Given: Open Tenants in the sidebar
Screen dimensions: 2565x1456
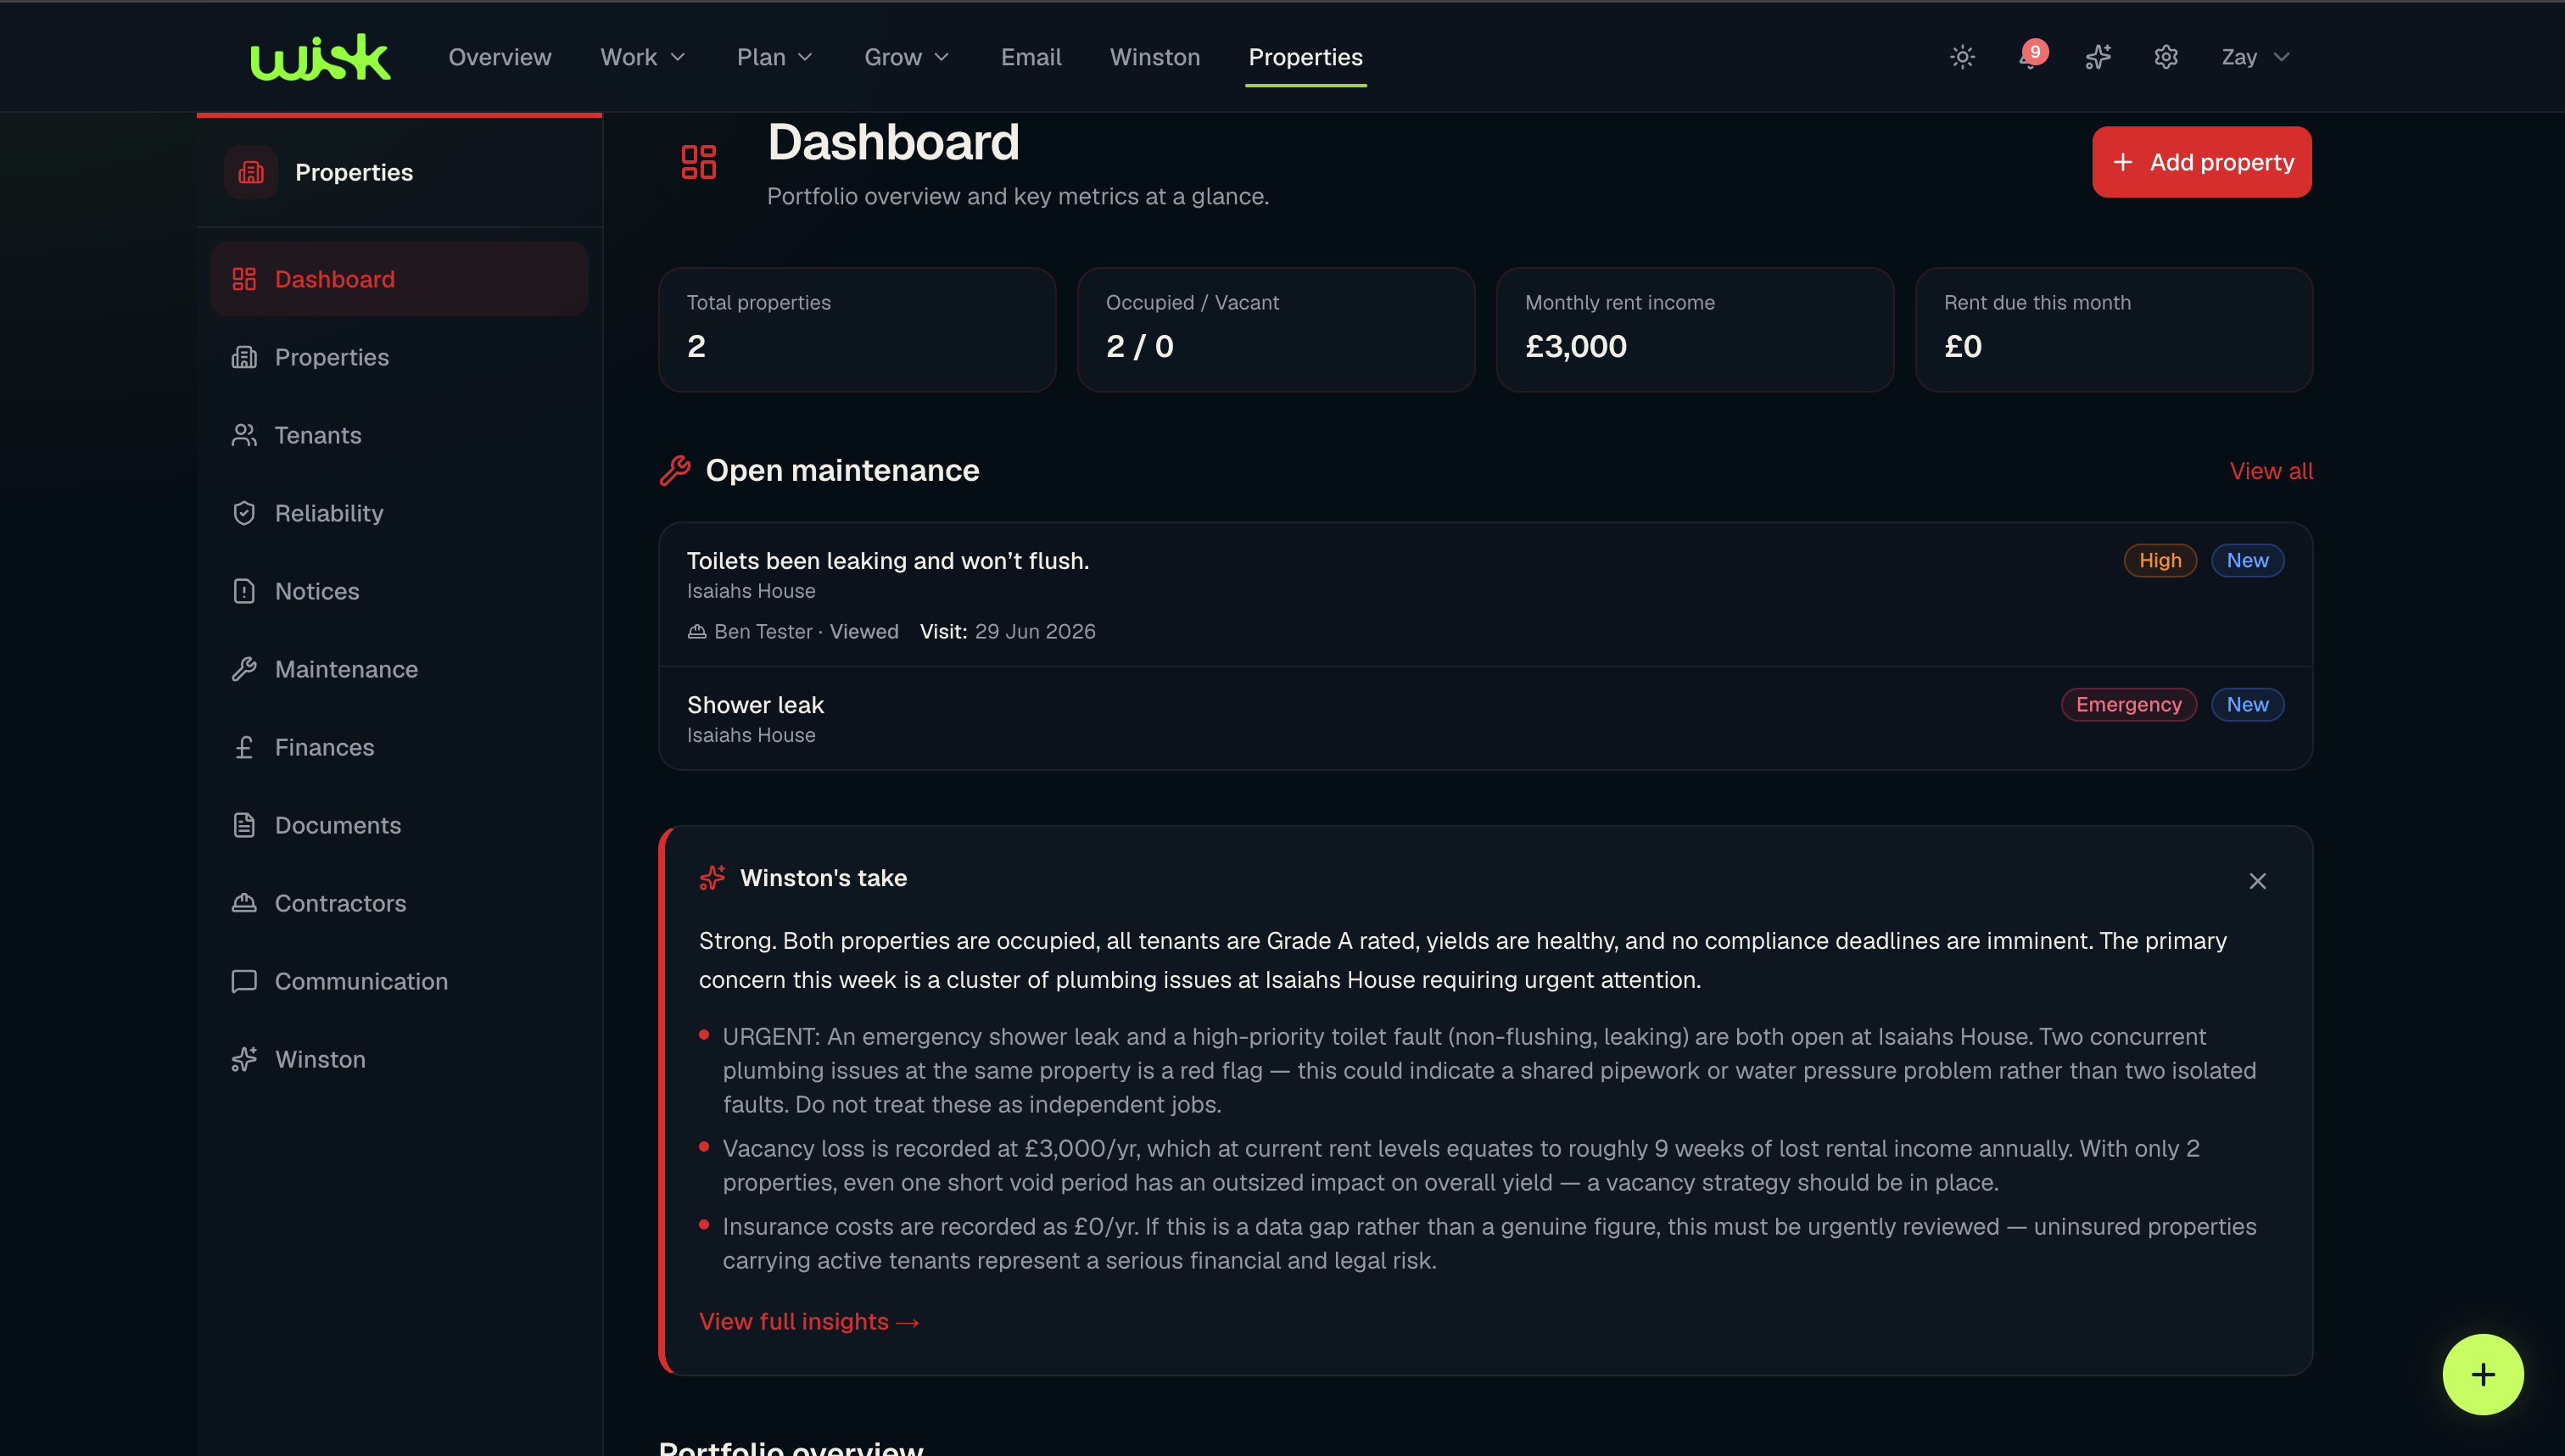Looking at the screenshot, I should click(x=399, y=435).
